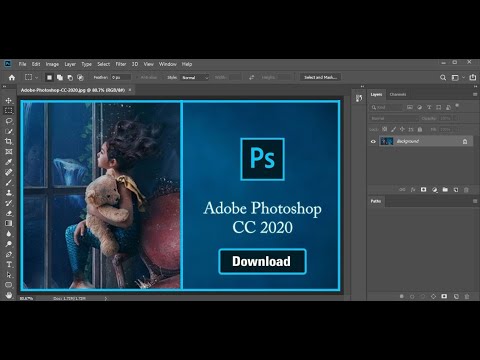Select the Rectangular Marquee tool in toolbox

point(9,110)
